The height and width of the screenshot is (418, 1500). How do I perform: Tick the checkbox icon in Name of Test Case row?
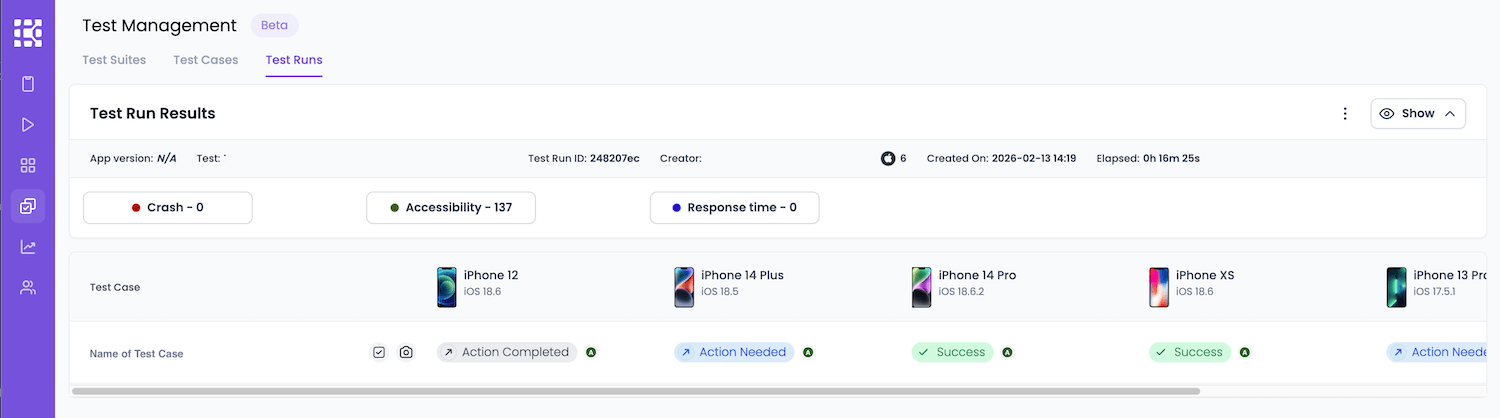[x=379, y=352]
